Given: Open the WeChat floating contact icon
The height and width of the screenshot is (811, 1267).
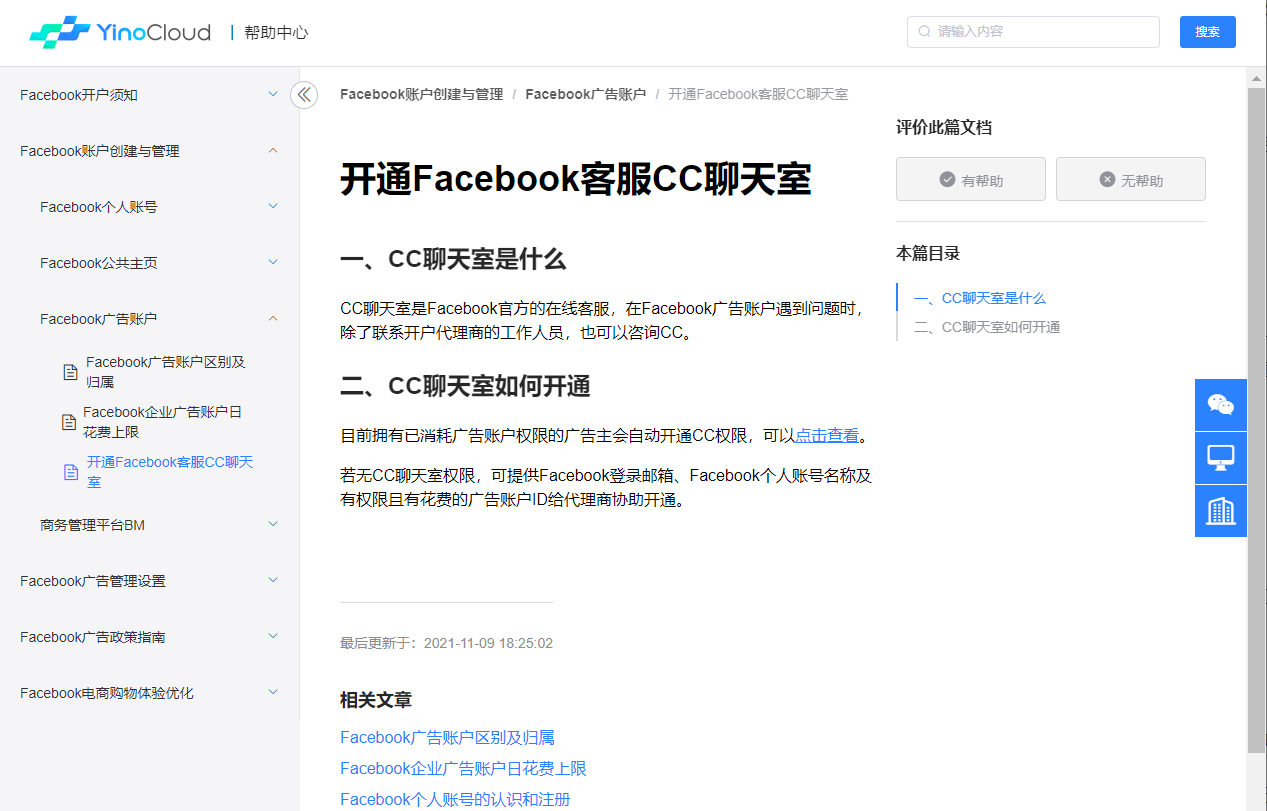Looking at the screenshot, I should pos(1220,405).
